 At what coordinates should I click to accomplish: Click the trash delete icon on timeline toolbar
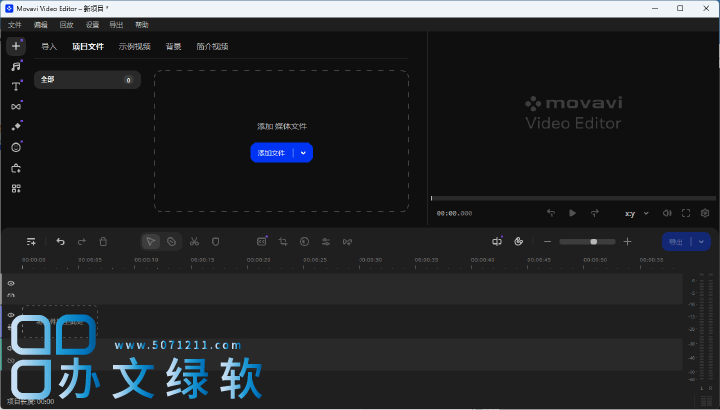click(x=103, y=242)
